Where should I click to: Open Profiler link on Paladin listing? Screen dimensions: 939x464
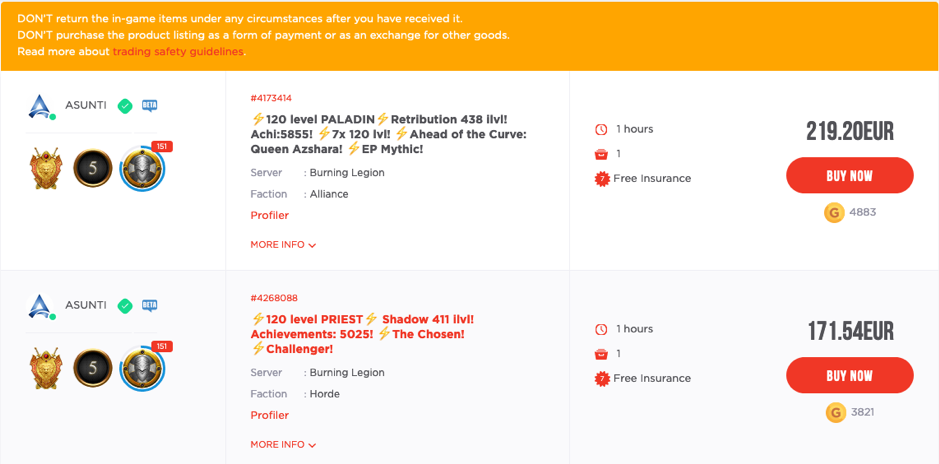click(269, 216)
